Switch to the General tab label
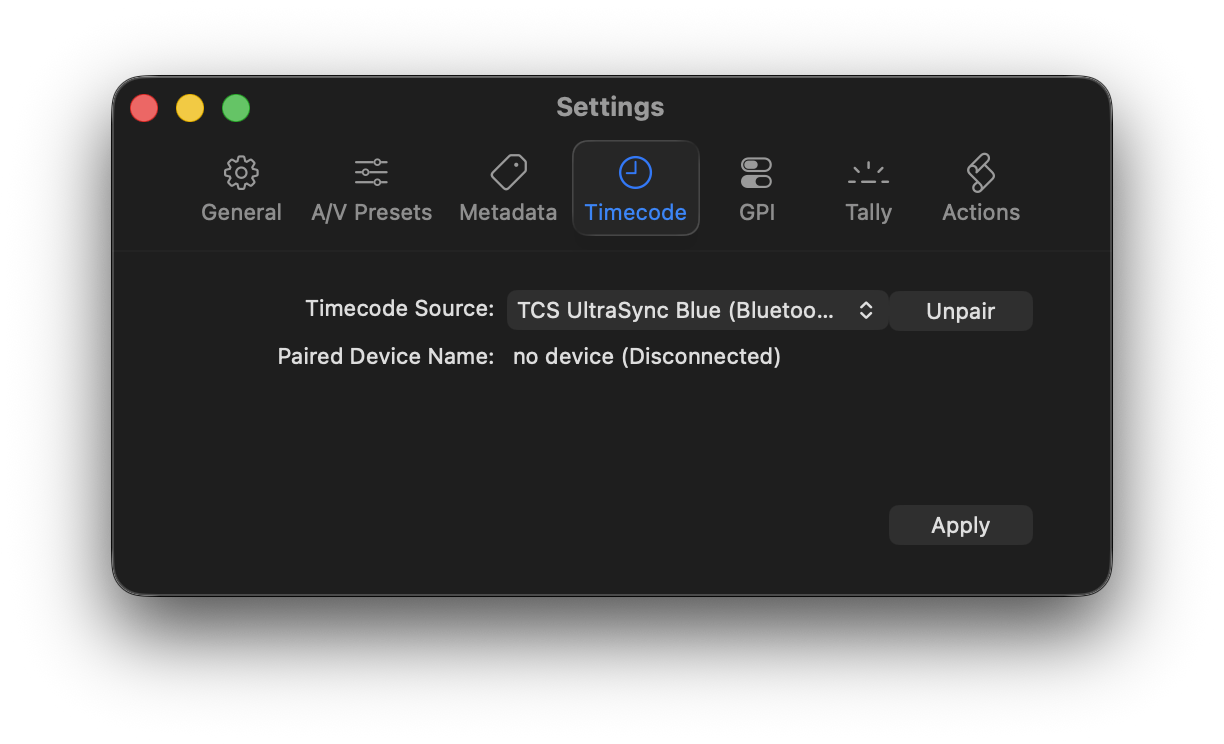Viewport: 1224px width, 744px height. pyautogui.click(x=241, y=212)
